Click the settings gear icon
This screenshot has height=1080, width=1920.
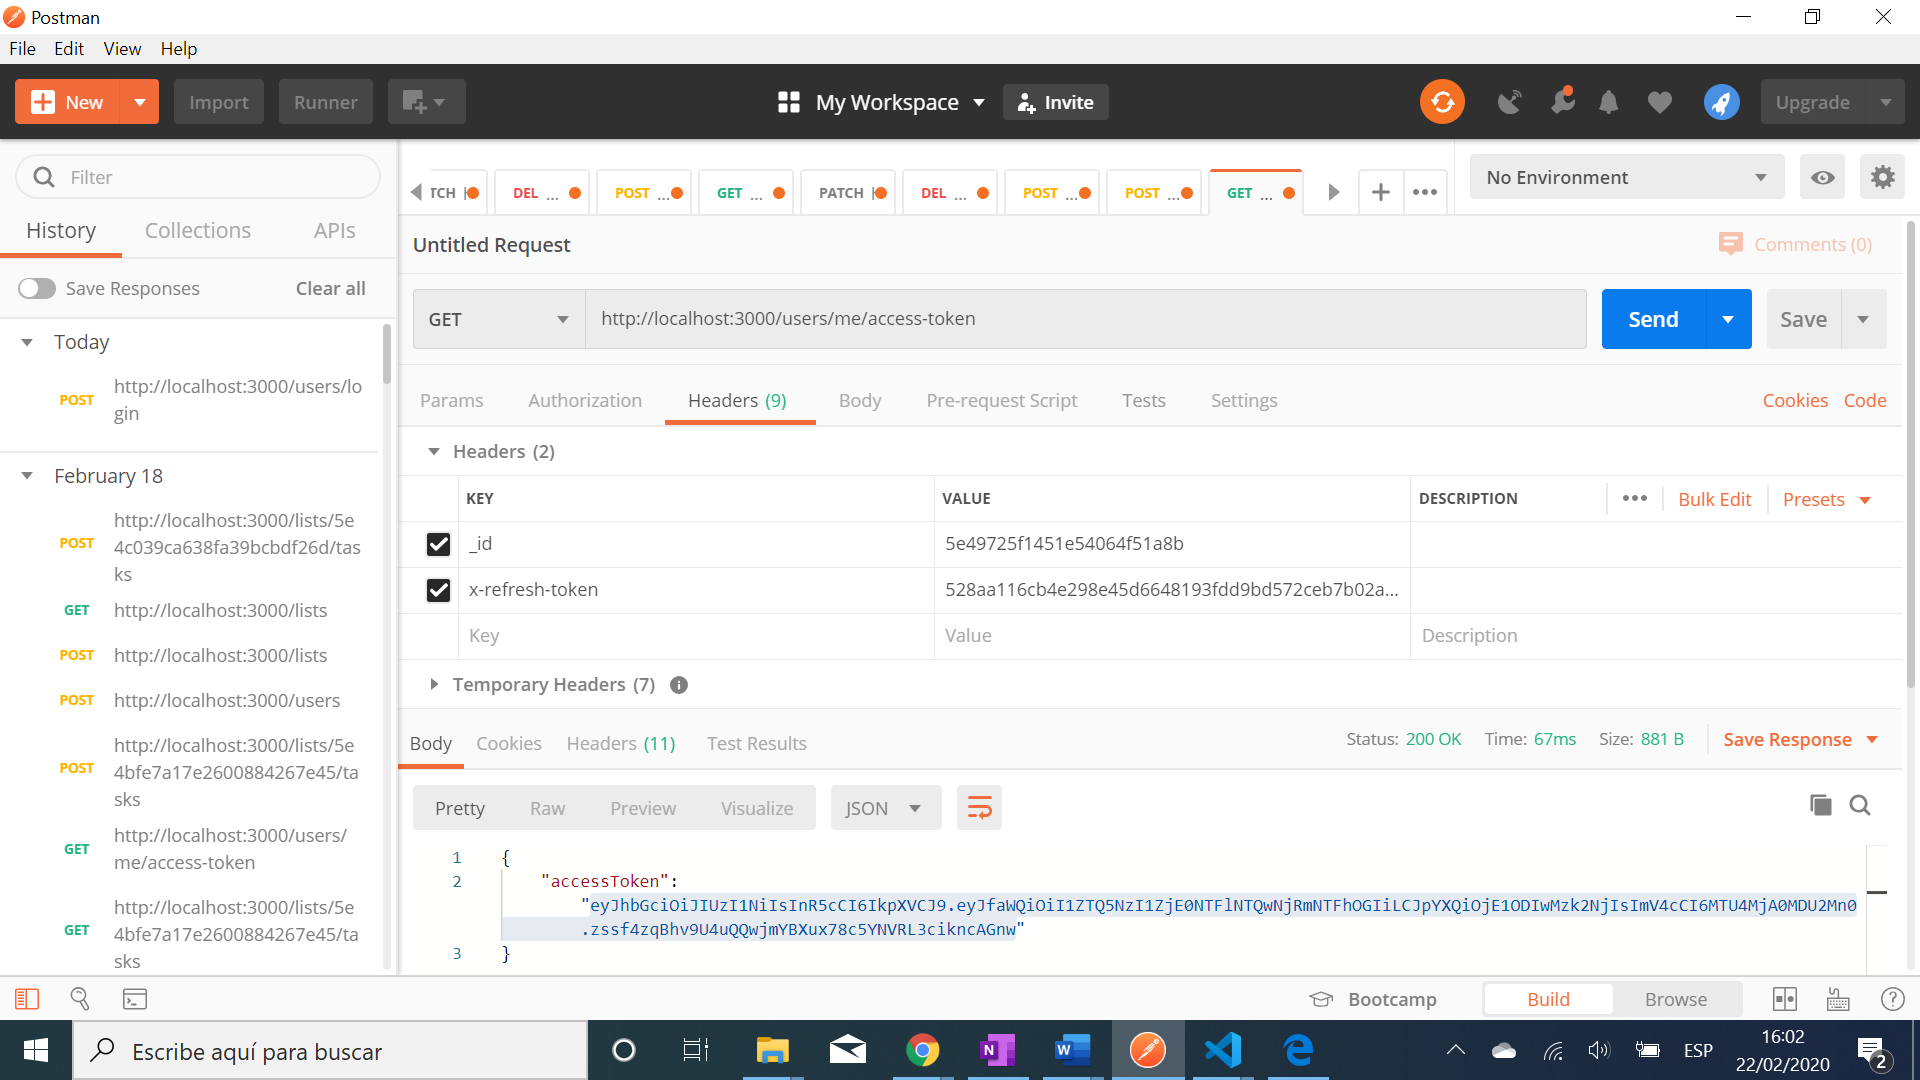(x=1886, y=175)
